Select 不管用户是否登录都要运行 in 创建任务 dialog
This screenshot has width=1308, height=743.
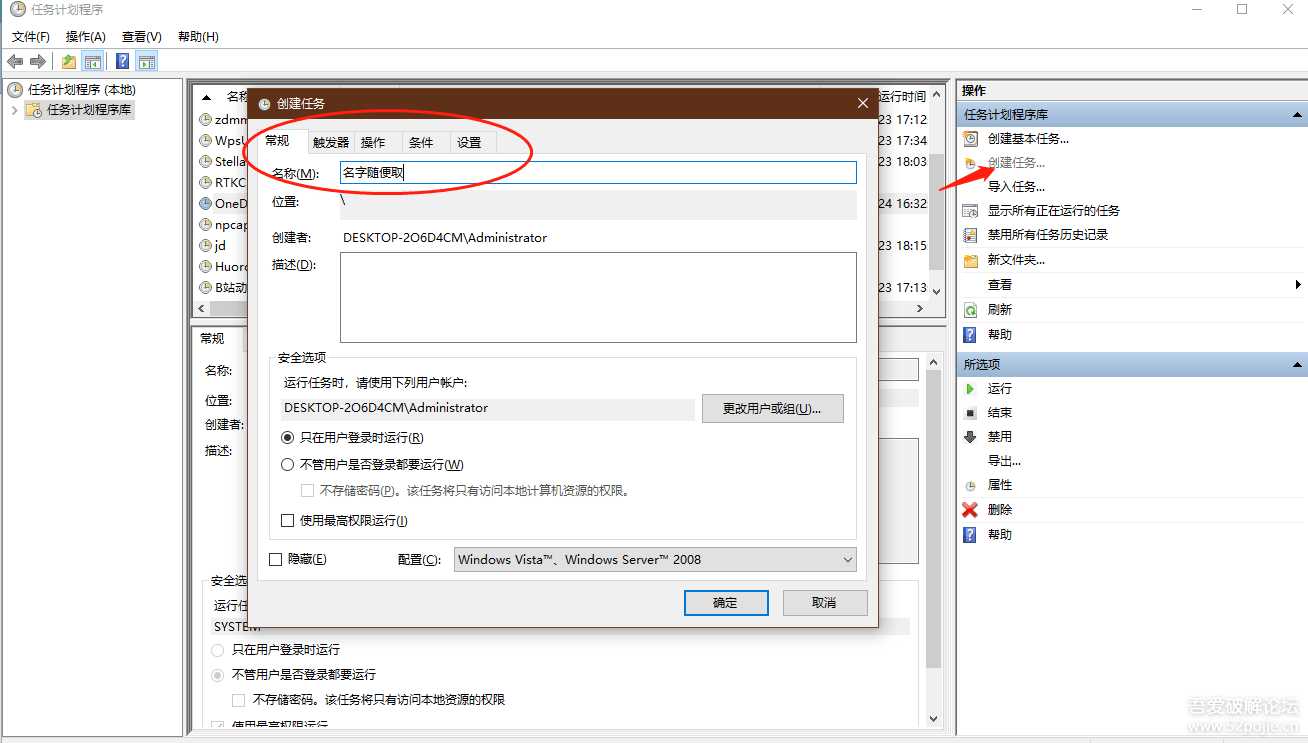(x=288, y=465)
